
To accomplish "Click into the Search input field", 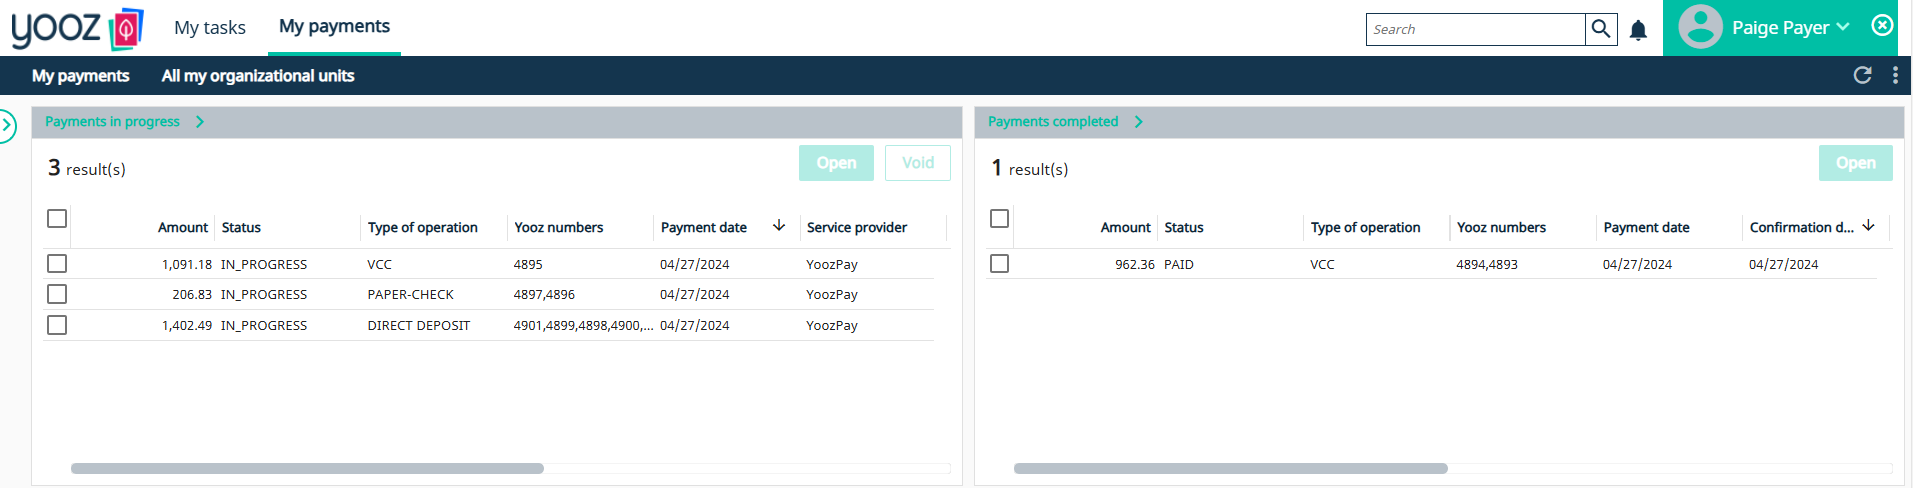I will 1475,30.
